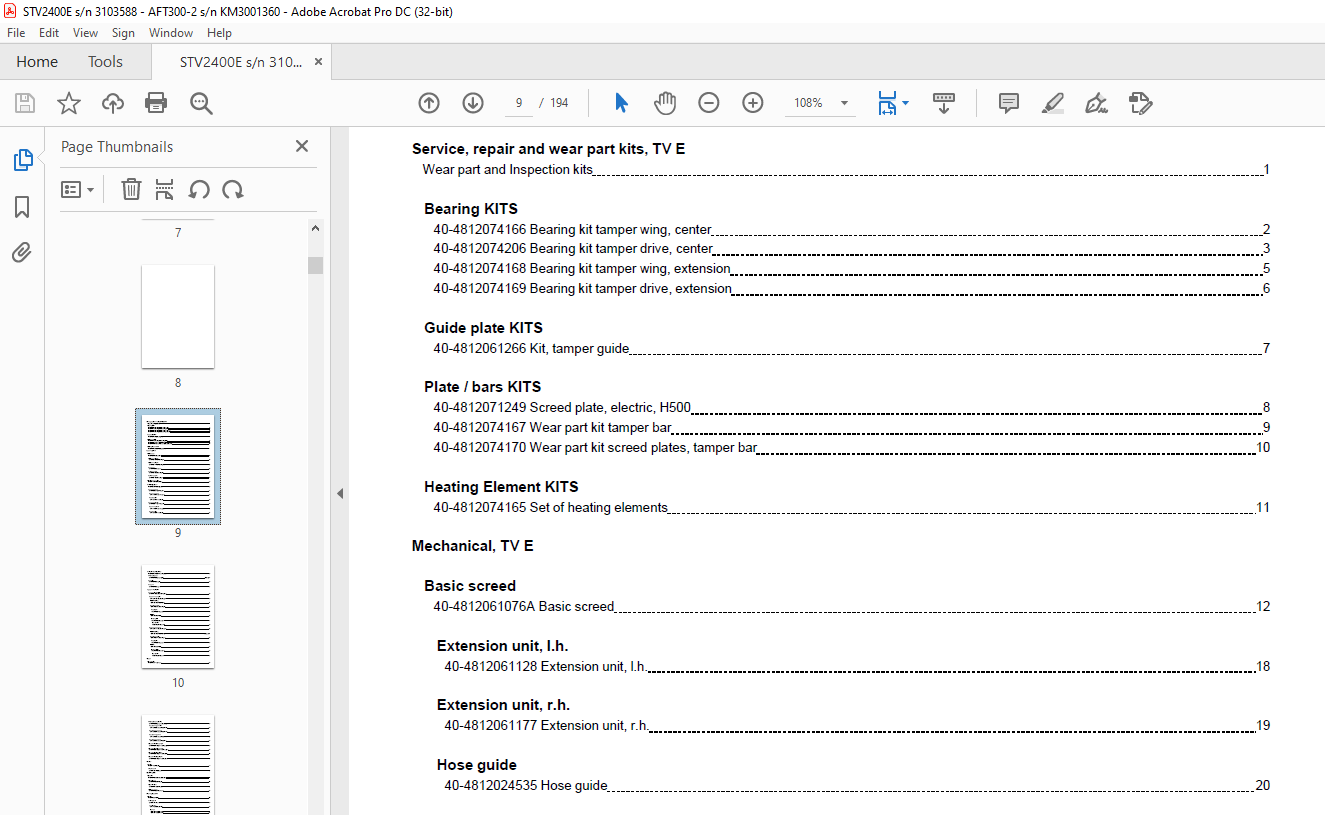Screen dimensions: 1325x815
Task: Select the Highlight text tool
Action: click(1052, 103)
